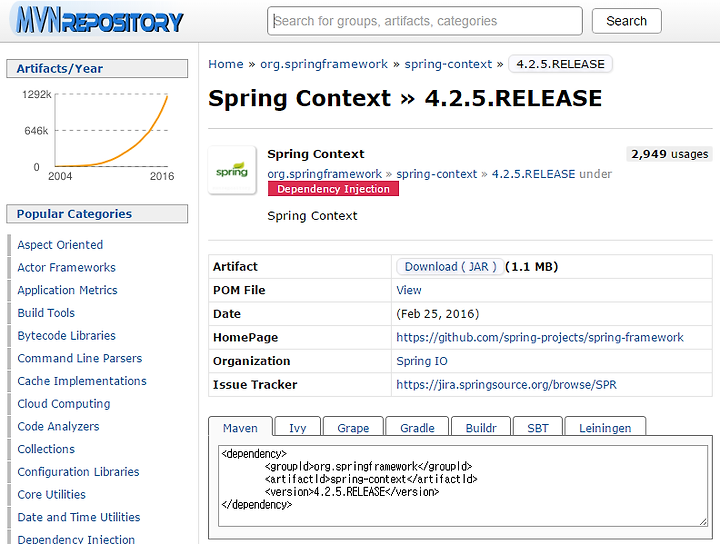Image resolution: width=720 pixels, height=544 pixels.
Task: Open Cache Implementations category
Action: pyautogui.click(x=82, y=381)
